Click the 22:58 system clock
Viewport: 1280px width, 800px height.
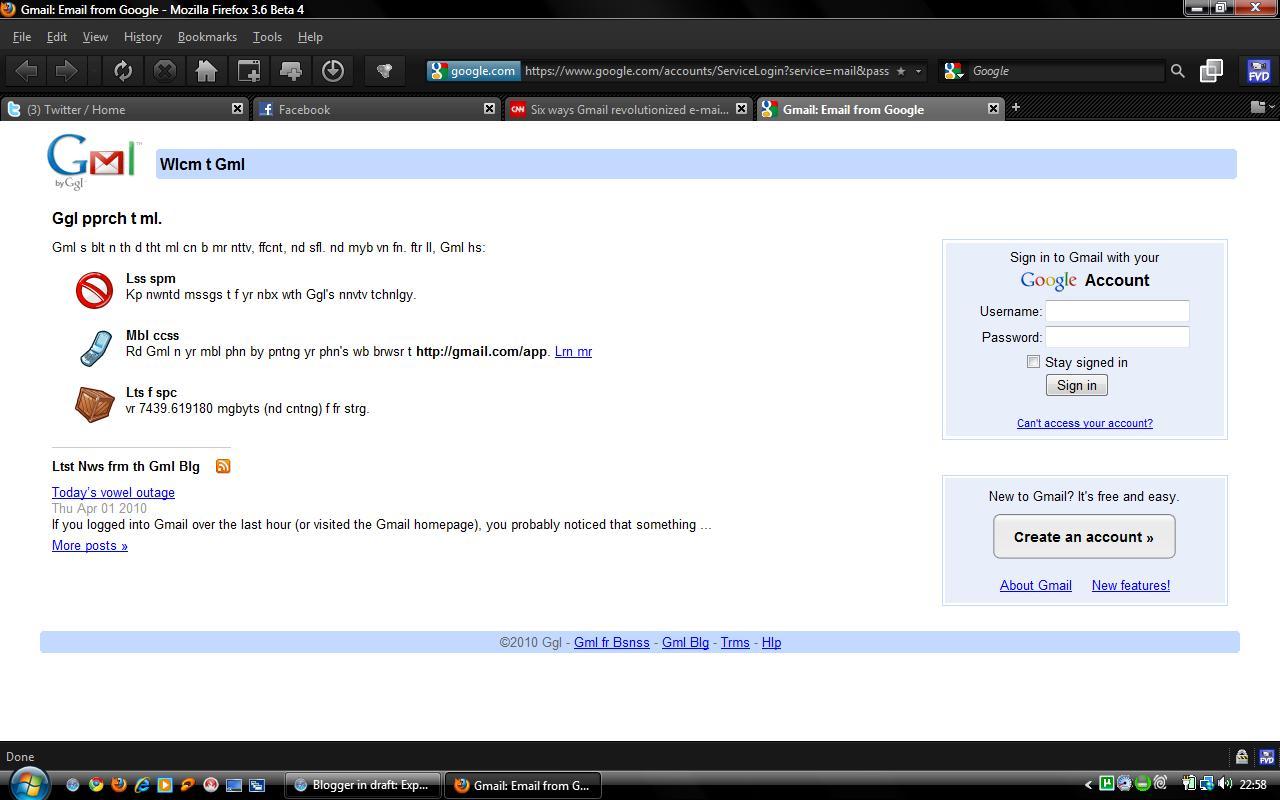coord(1253,785)
